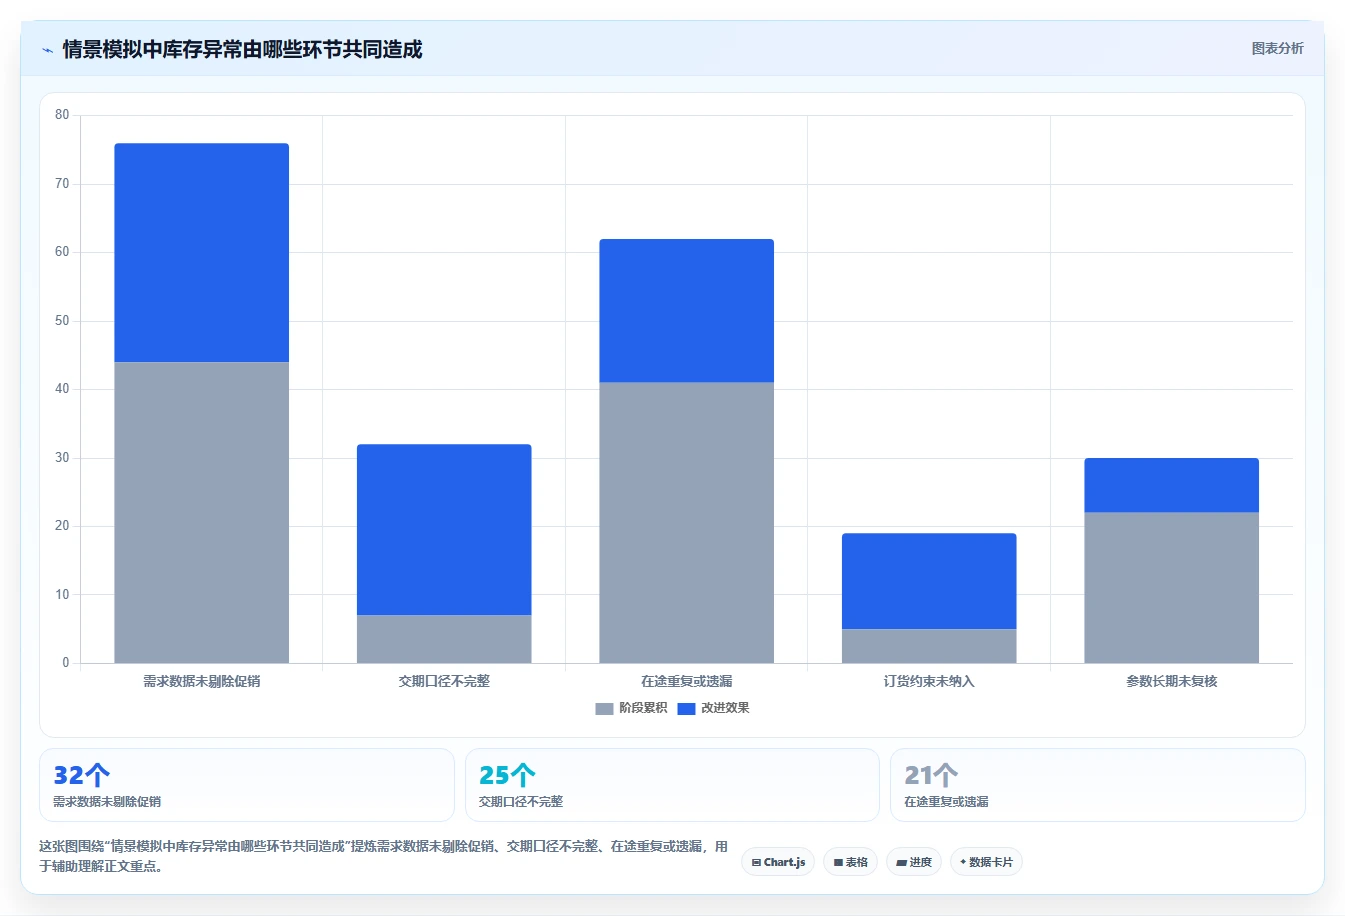Click the blue bar segment for 在途重复或遗漏

(x=687, y=311)
